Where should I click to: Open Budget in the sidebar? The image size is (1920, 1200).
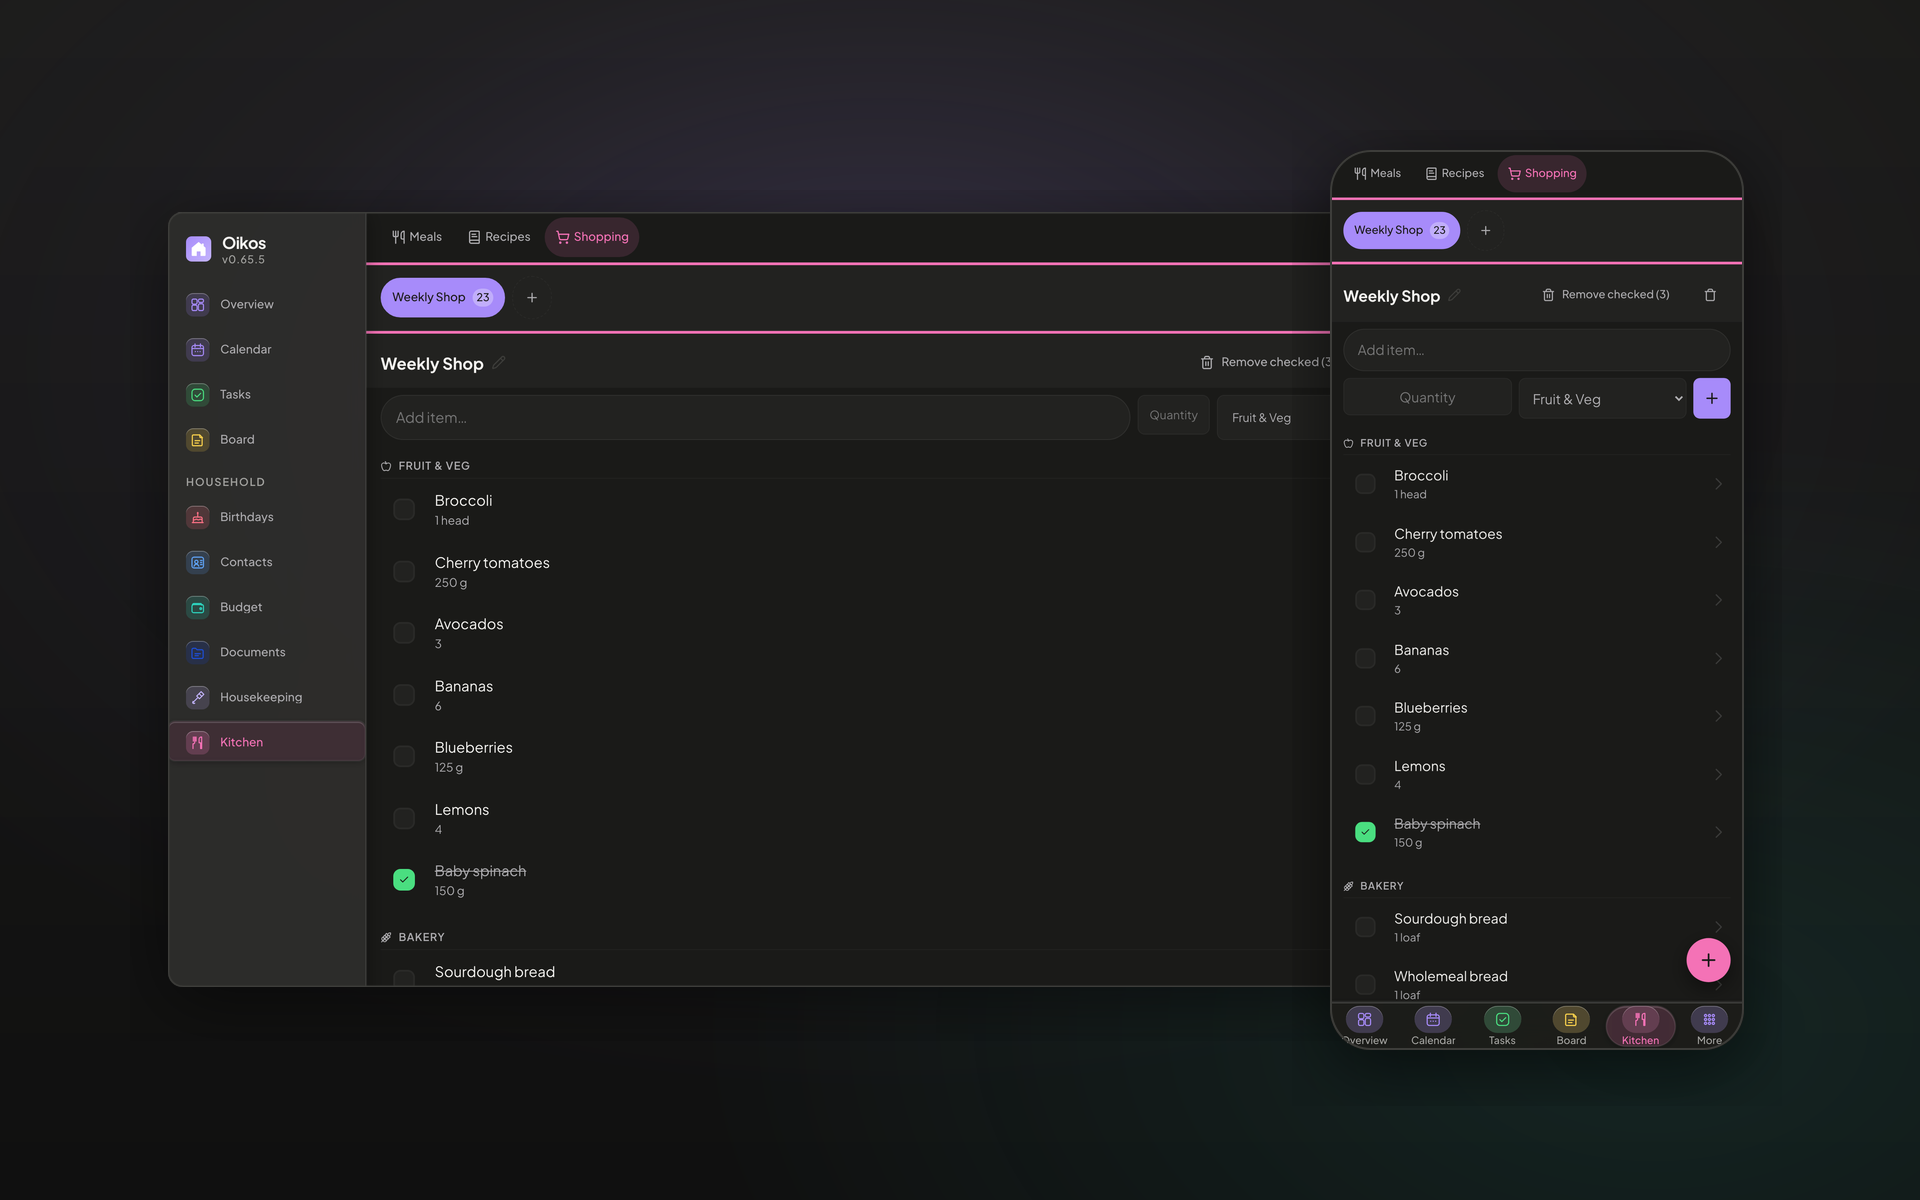pyautogui.click(x=266, y=607)
